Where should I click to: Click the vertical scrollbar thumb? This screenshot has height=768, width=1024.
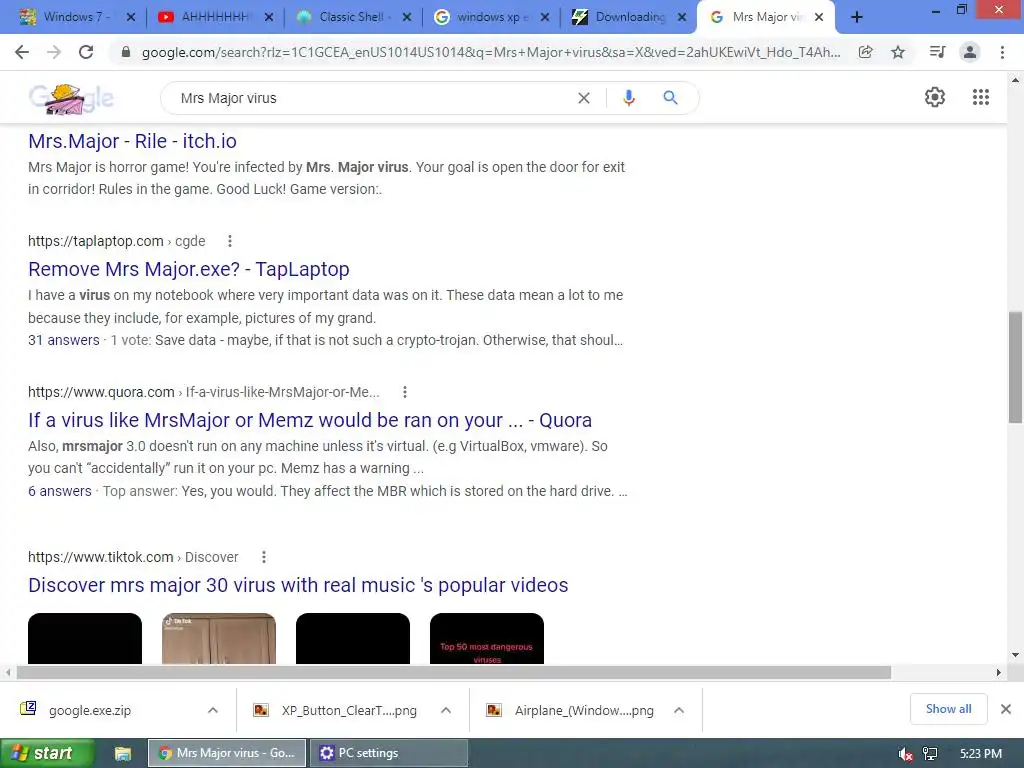[x=1015, y=367]
